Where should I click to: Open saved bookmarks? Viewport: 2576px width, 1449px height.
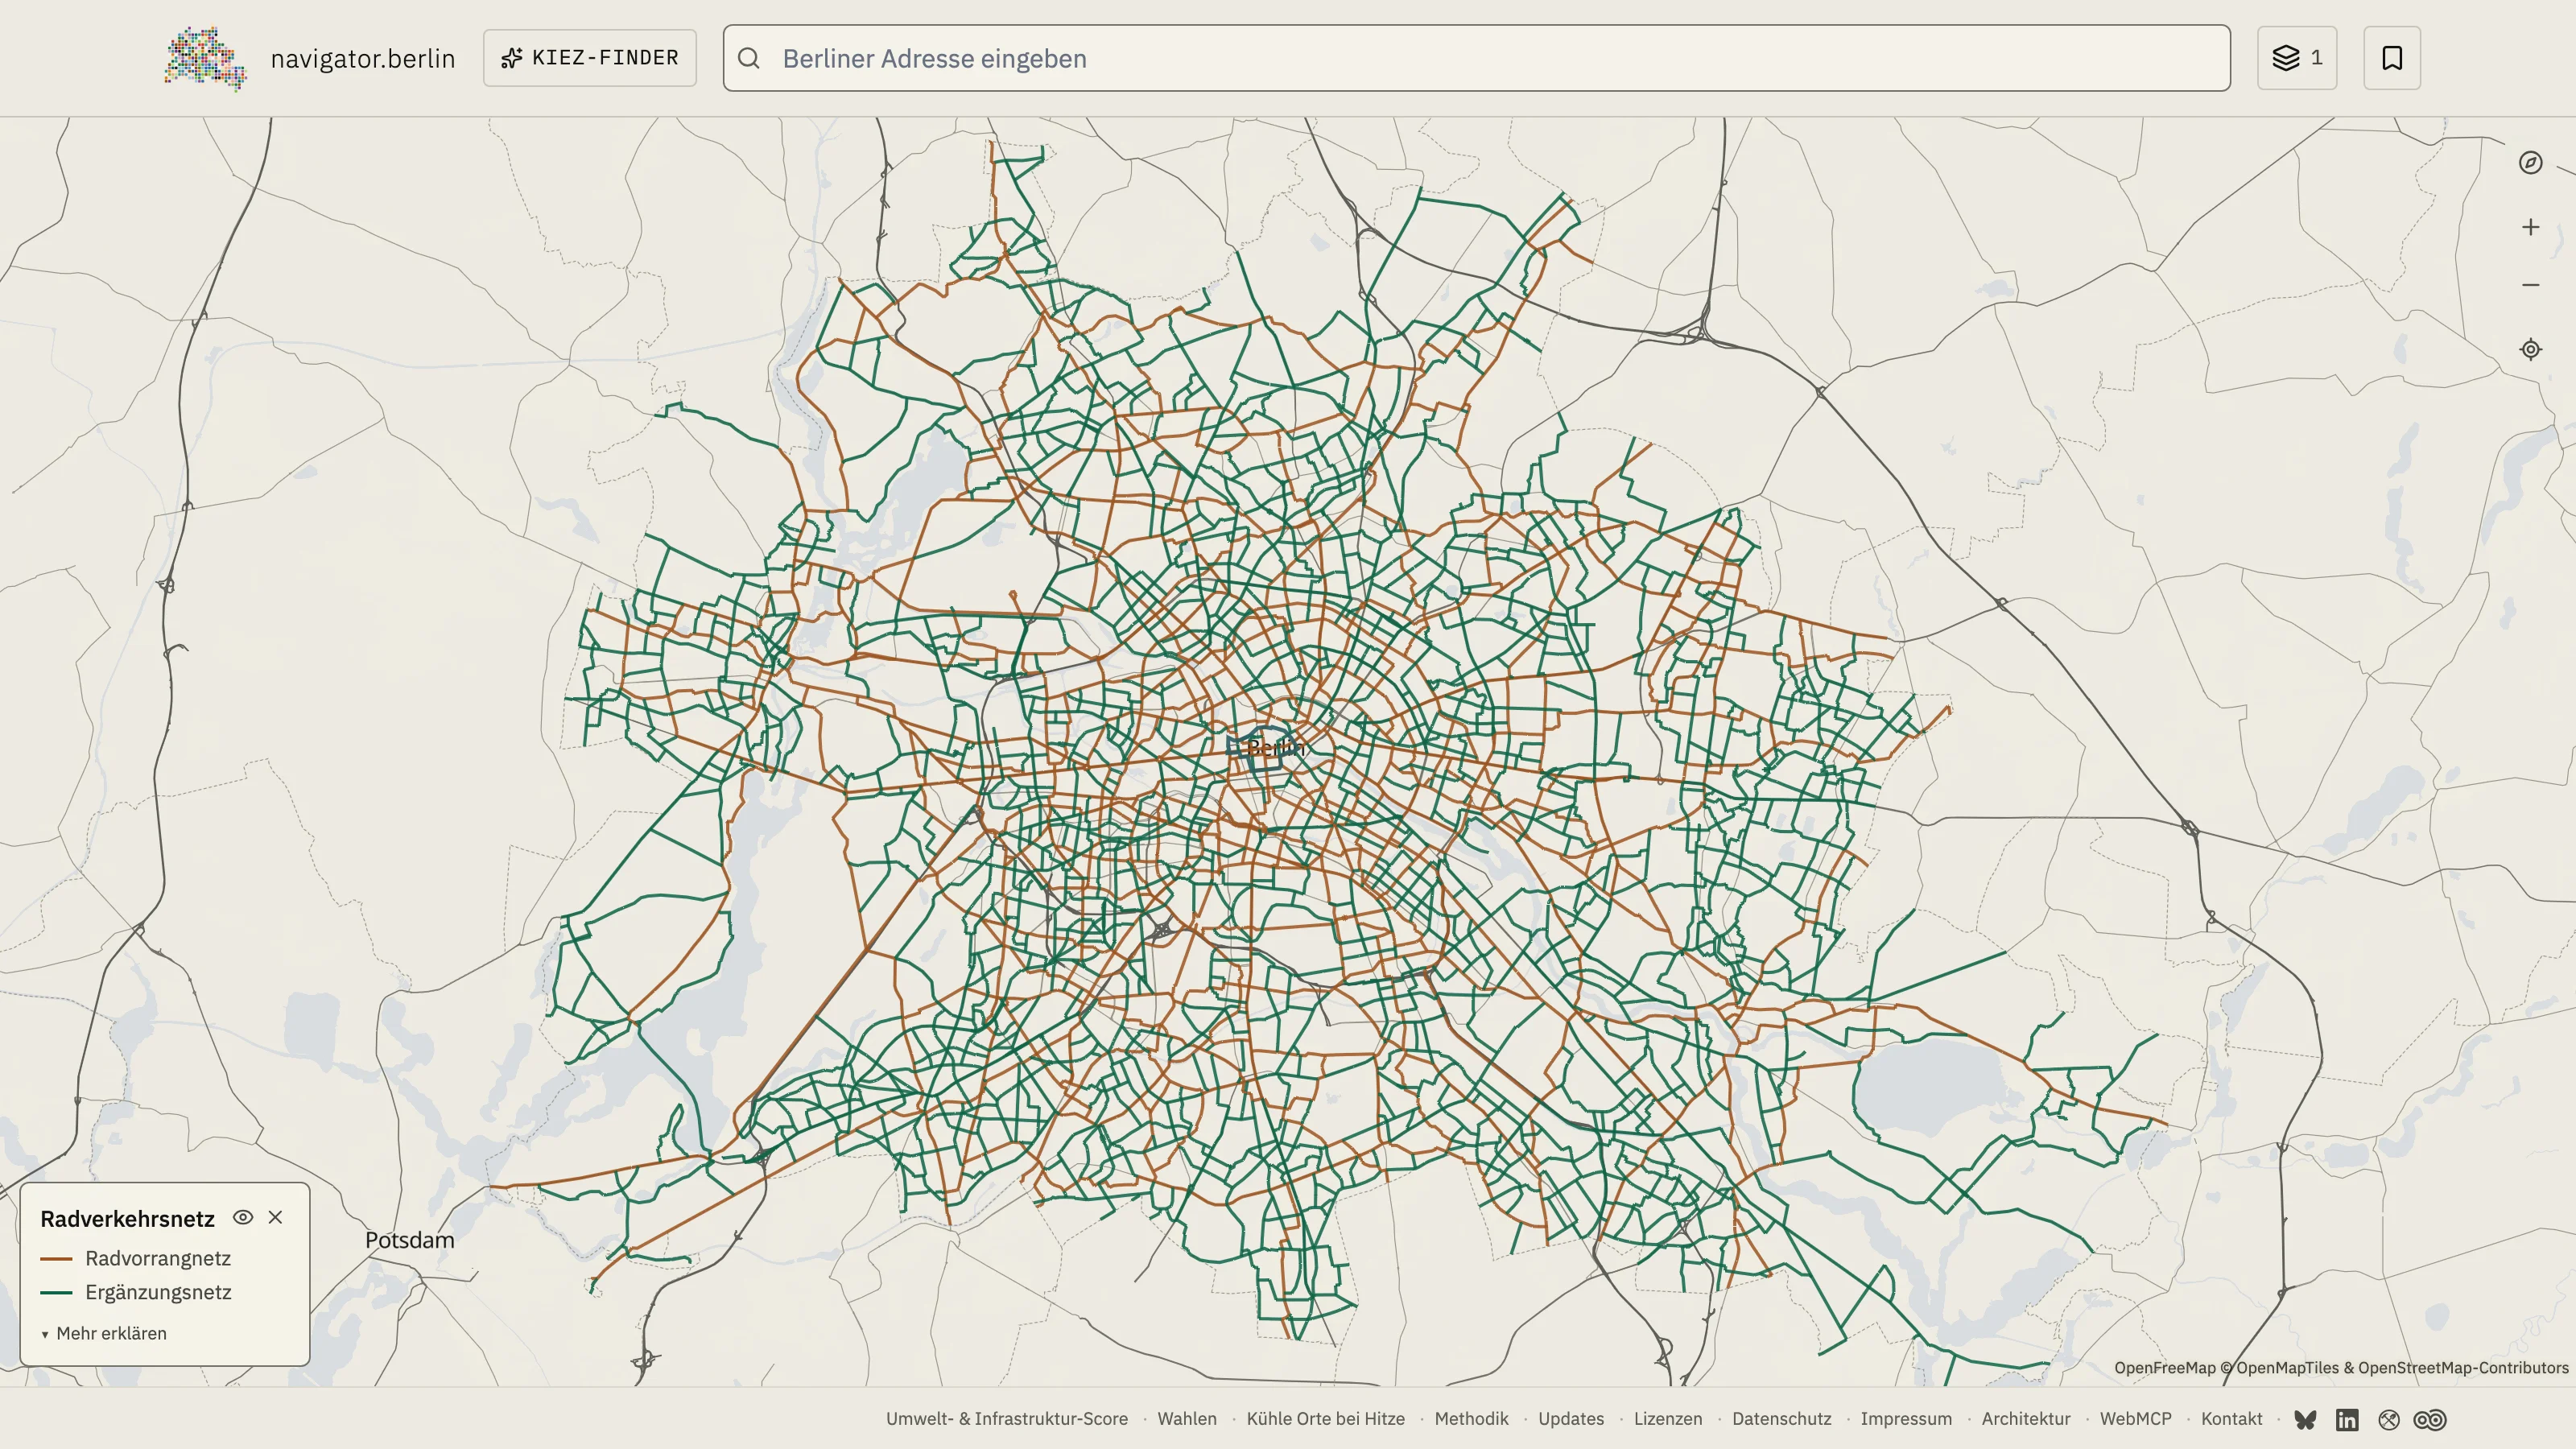[2392, 58]
